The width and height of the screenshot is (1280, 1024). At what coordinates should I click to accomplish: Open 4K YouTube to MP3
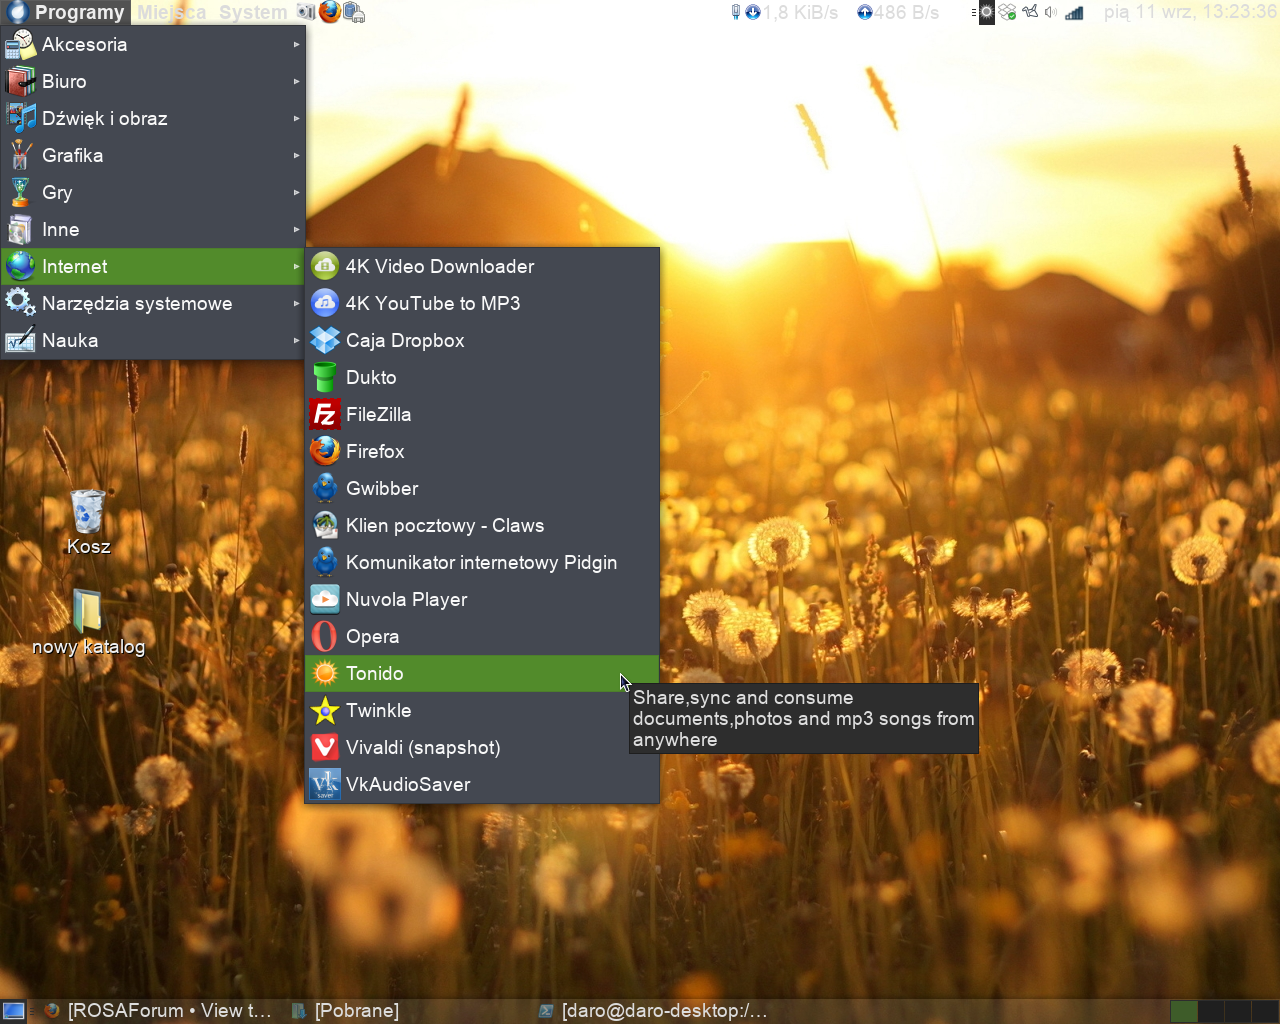click(482, 303)
